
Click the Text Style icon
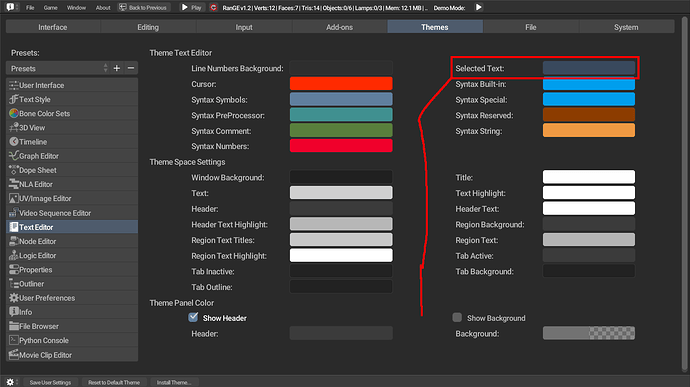[14, 99]
